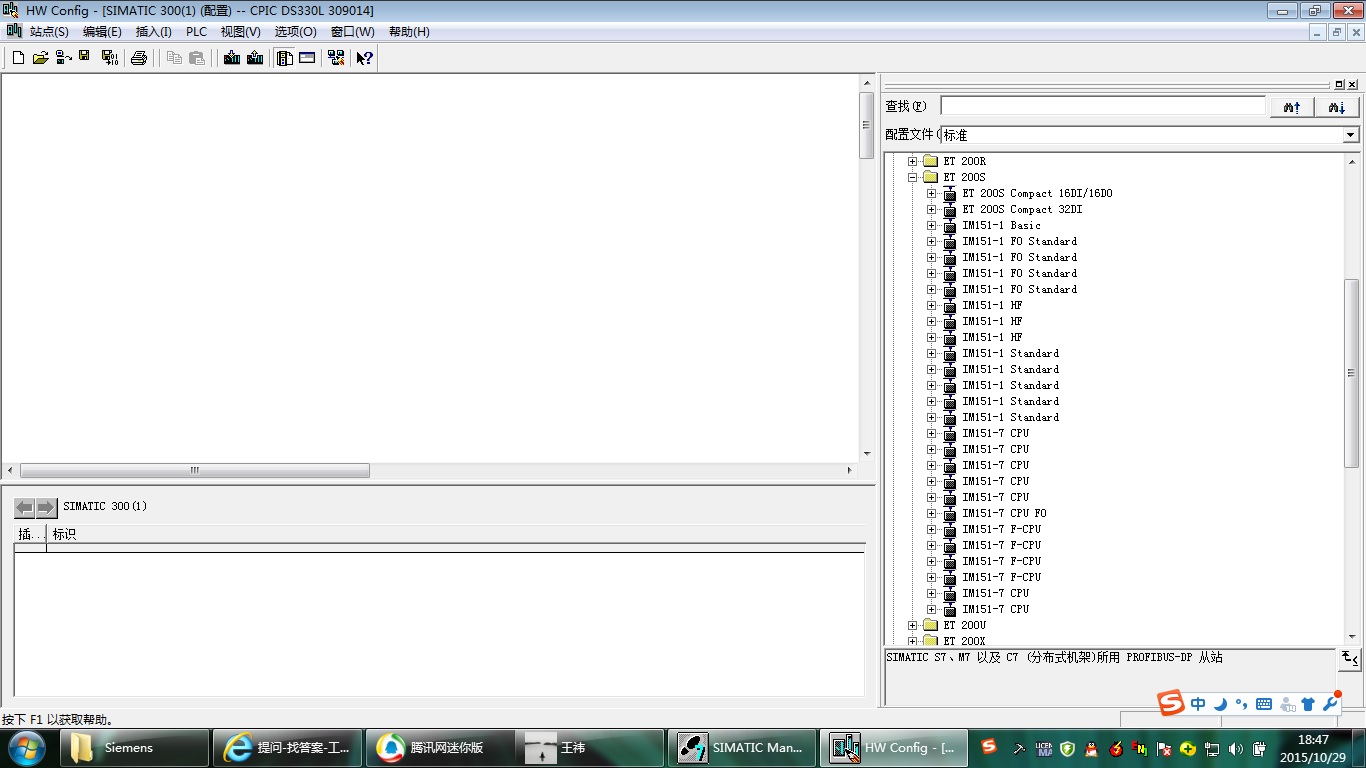Expand the ET 200U folder

pyautogui.click(x=912, y=625)
